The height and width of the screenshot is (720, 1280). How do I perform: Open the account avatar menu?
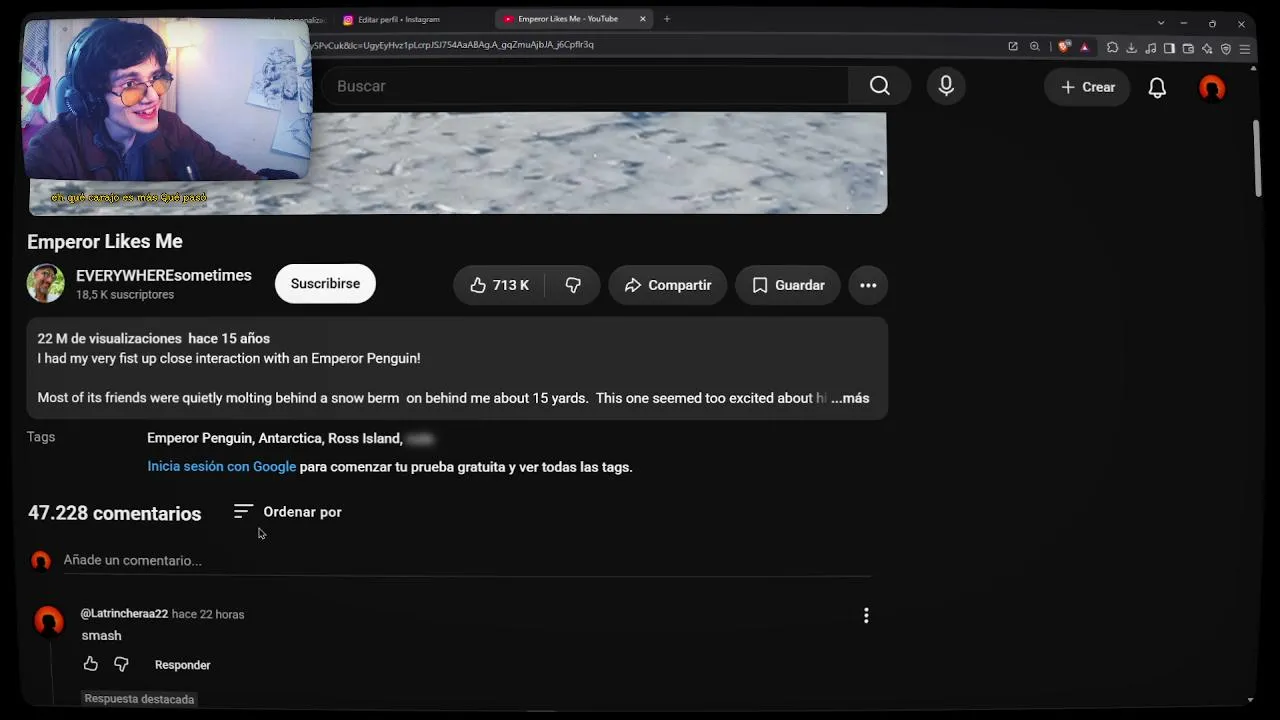click(x=1212, y=88)
